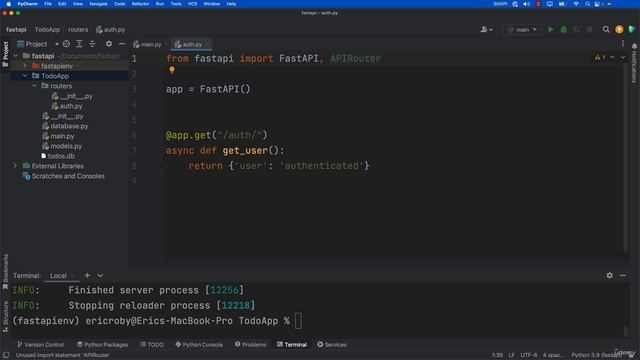The height and width of the screenshot is (360, 640).
Task: Select database.py in project tree
Action: (69, 126)
